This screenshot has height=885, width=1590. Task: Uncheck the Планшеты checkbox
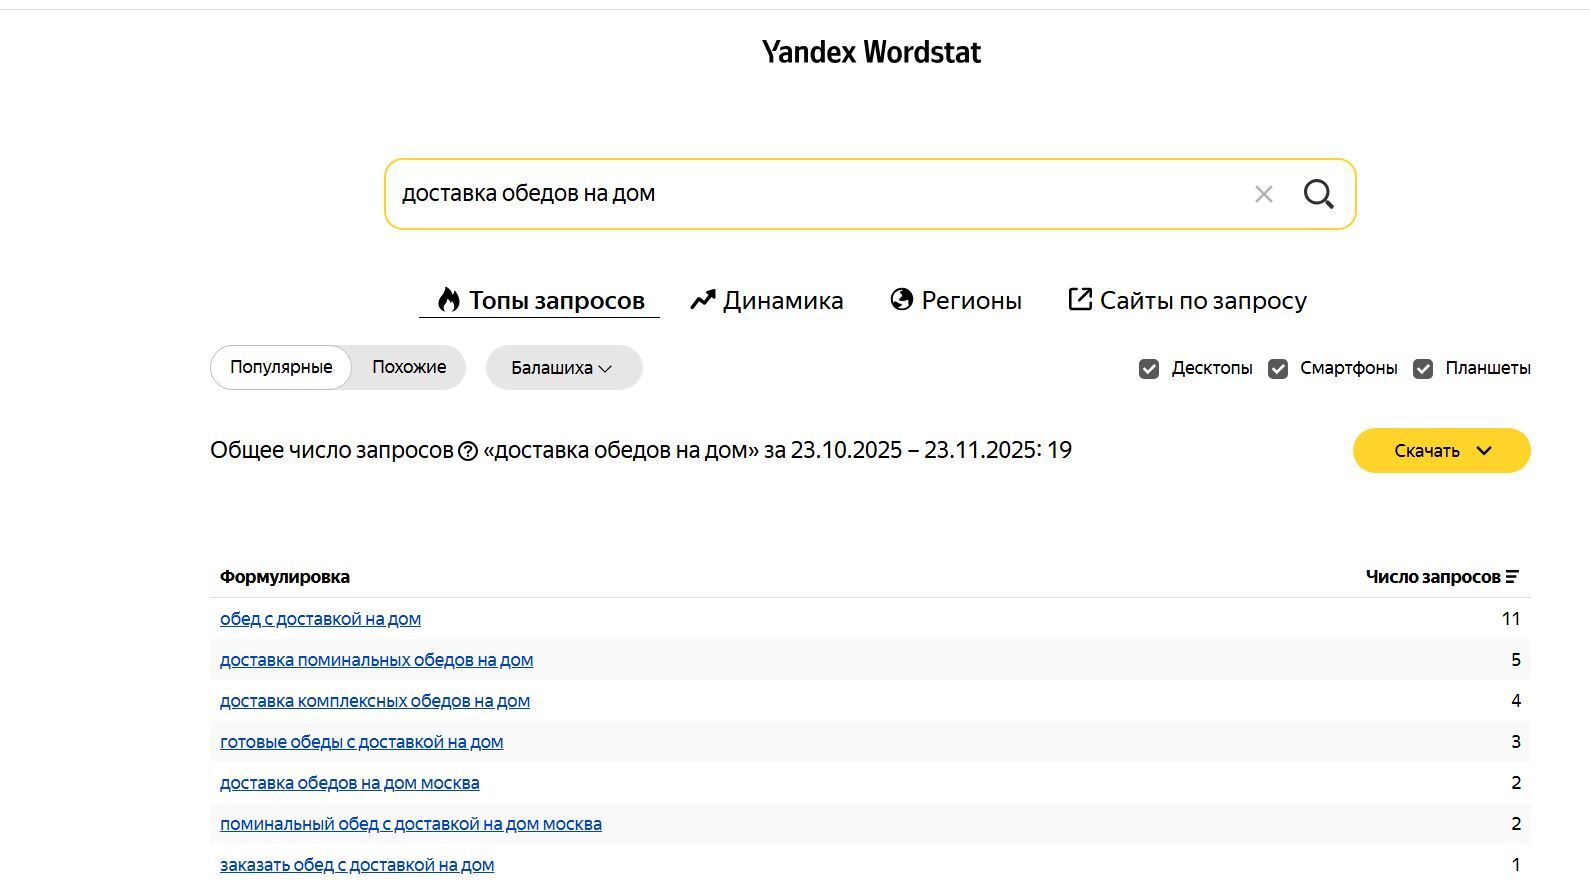1423,369
